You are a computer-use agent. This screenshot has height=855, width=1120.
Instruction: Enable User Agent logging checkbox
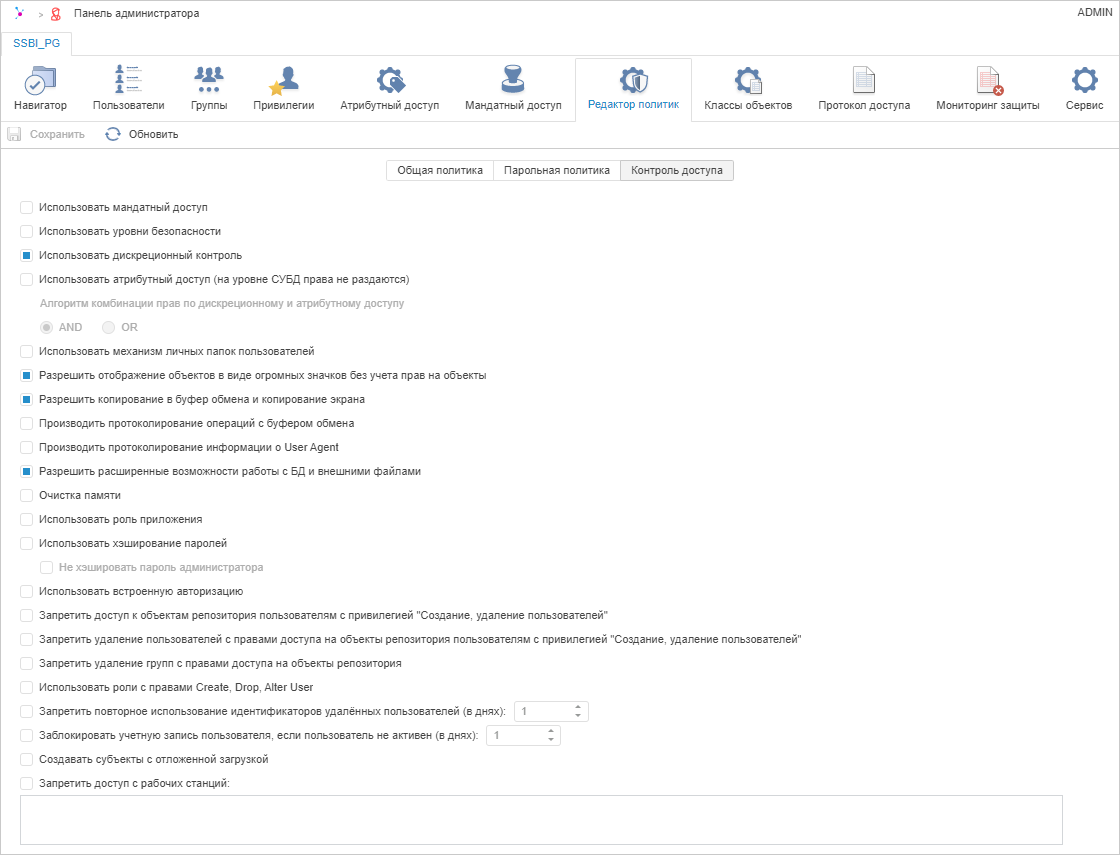pos(26,447)
